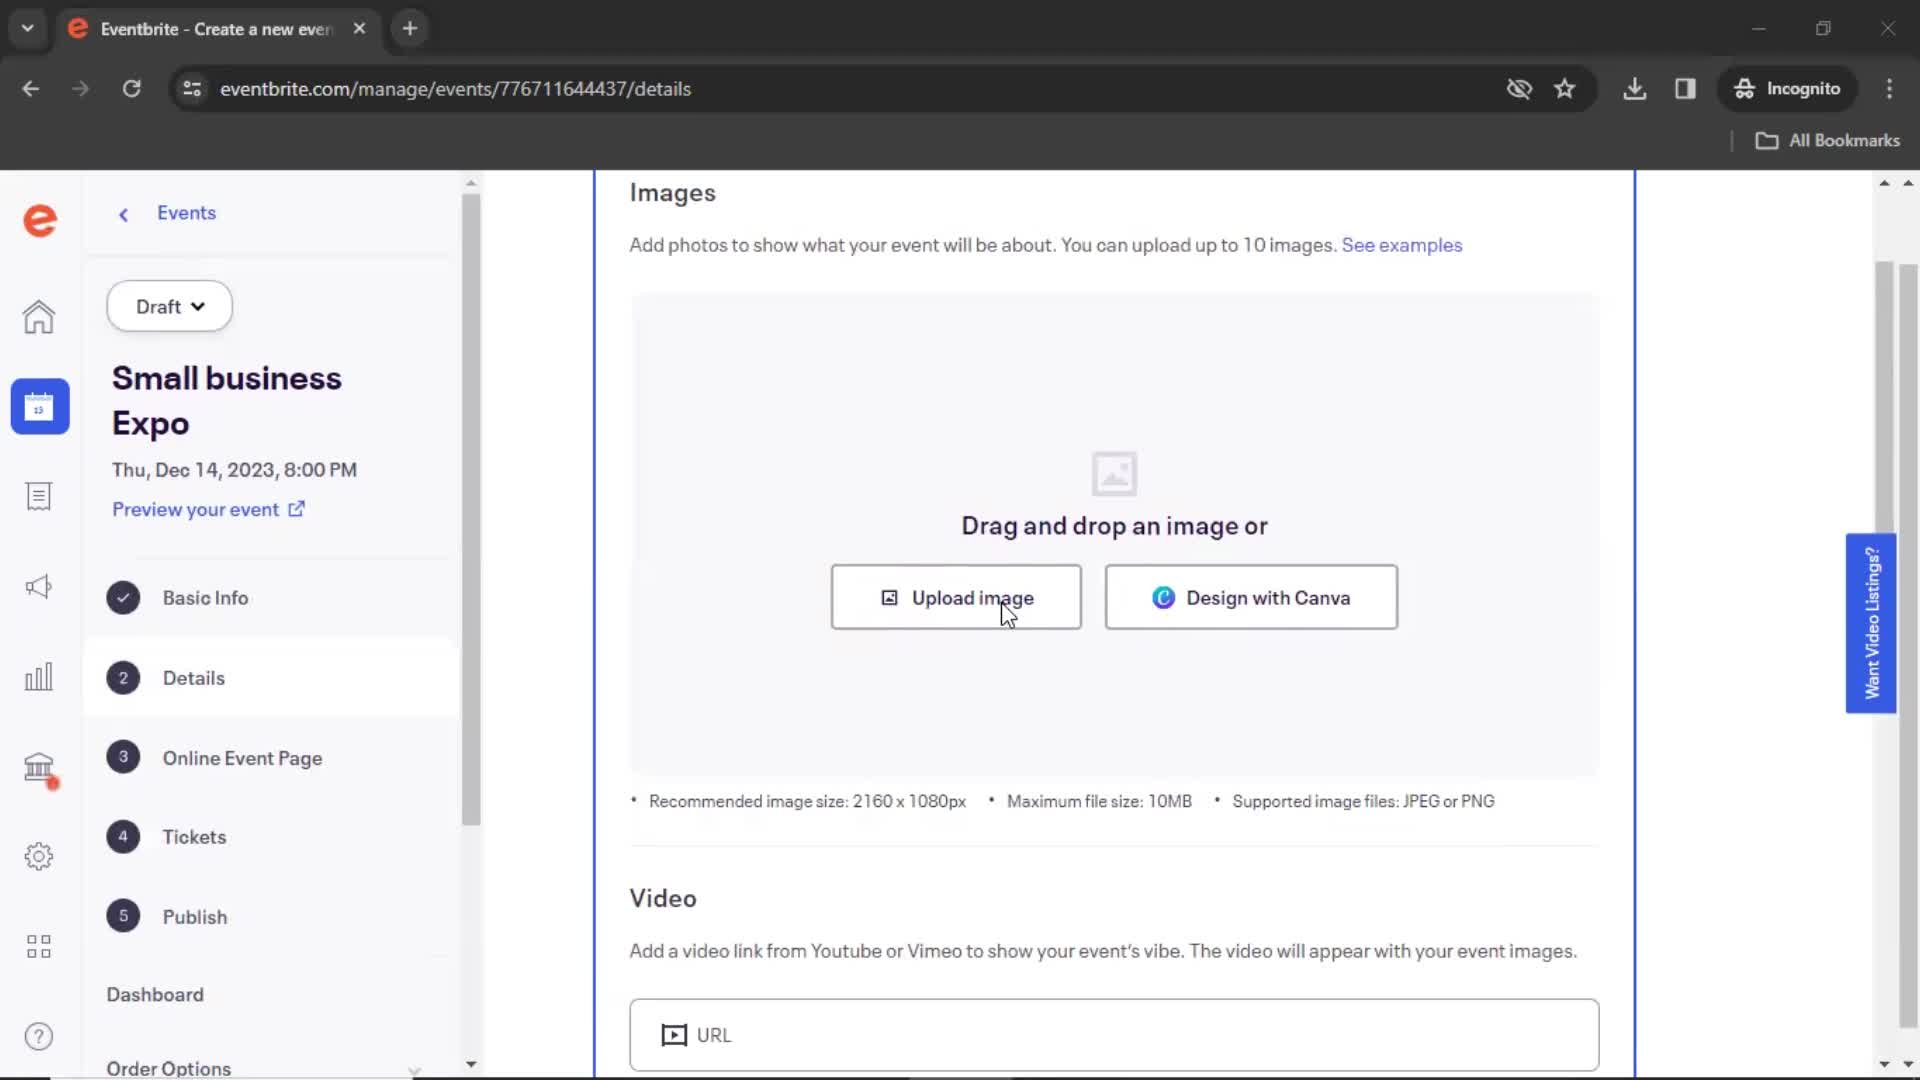Click the apps/grid icon in sidebar
The width and height of the screenshot is (1920, 1080).
38,945
